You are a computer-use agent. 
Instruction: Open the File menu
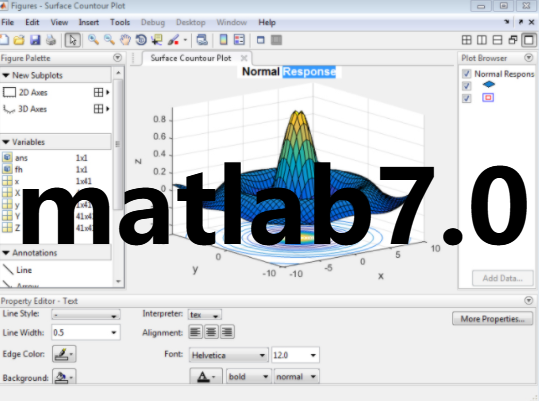click(8, 22)
